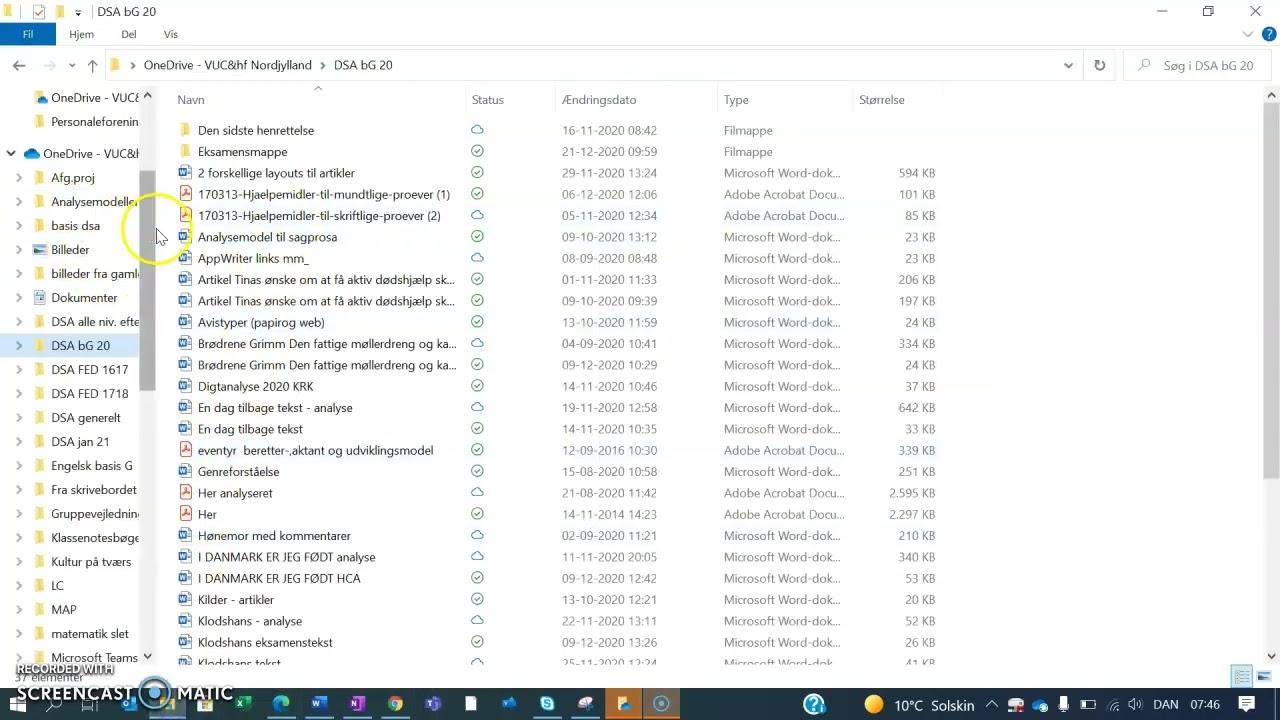Collapse the OneDrive - VUC& tree node
This screenshot has height=720, width=1280.
(x=11, y=154)
